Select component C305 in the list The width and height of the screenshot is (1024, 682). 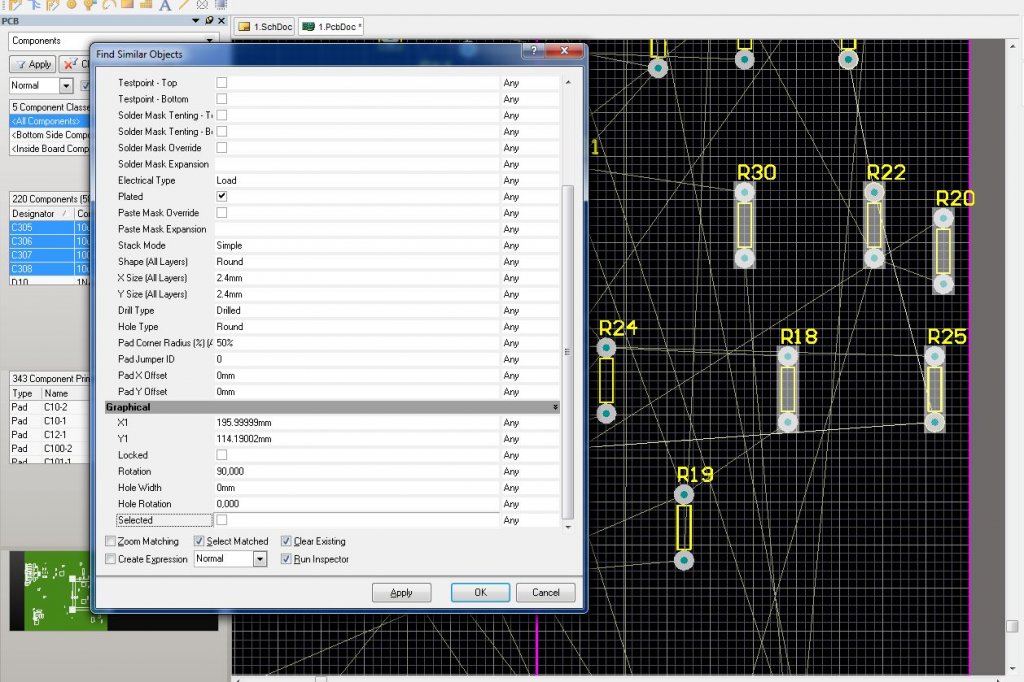click(49, 227)
